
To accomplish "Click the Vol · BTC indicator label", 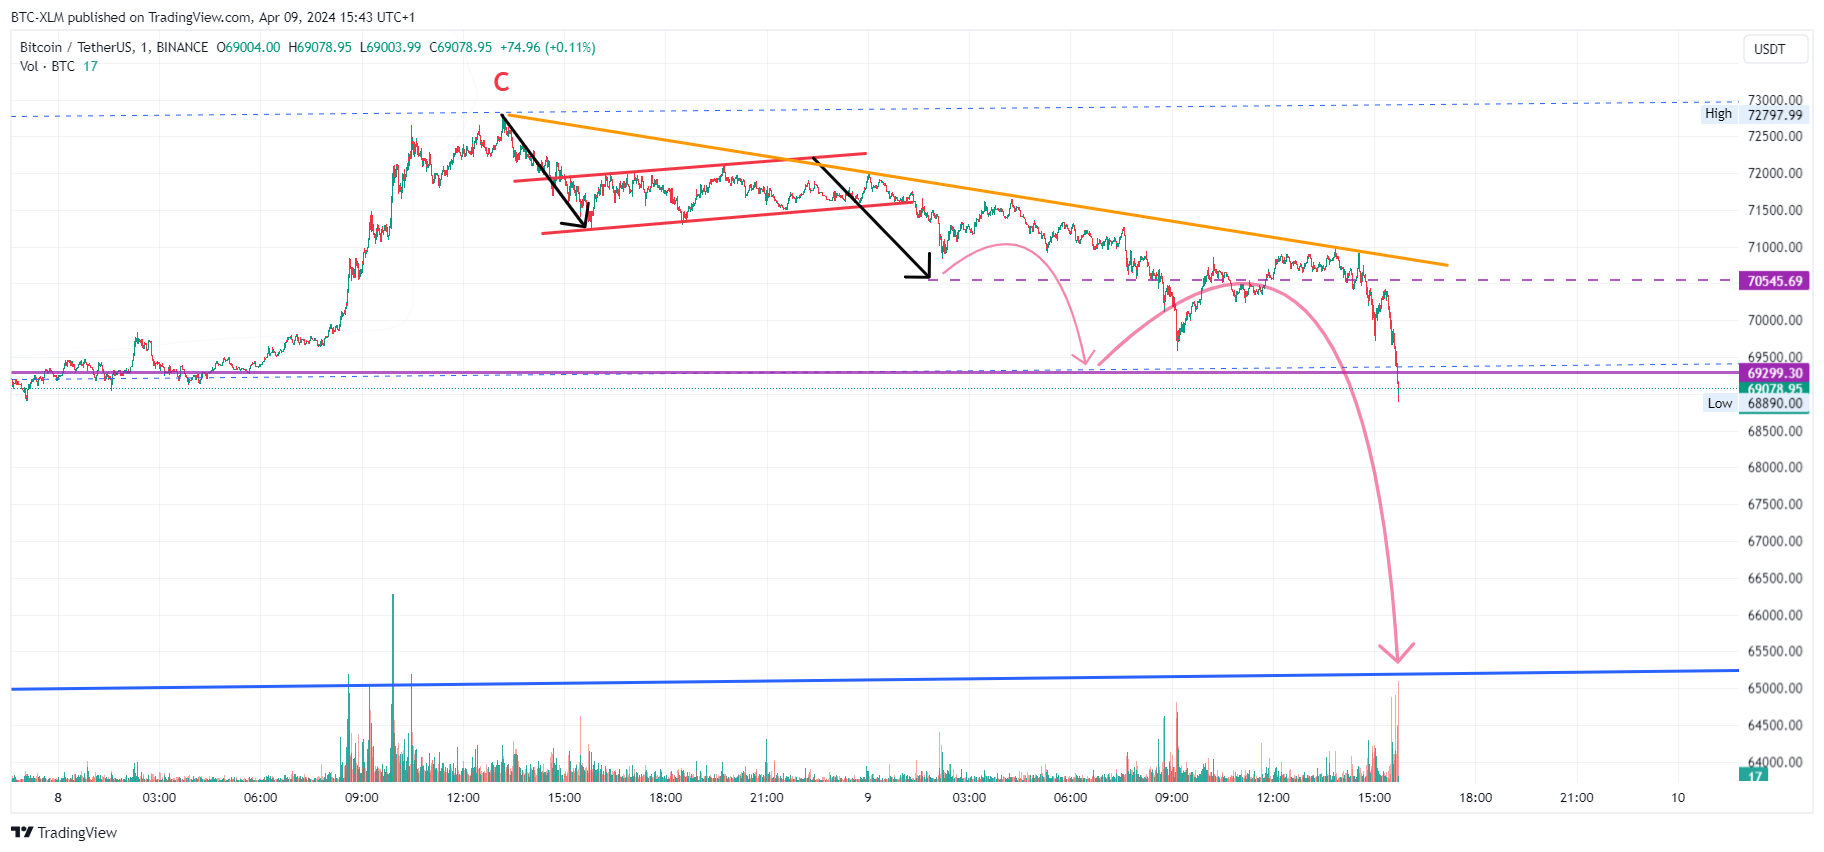I will tap(47, 66).
